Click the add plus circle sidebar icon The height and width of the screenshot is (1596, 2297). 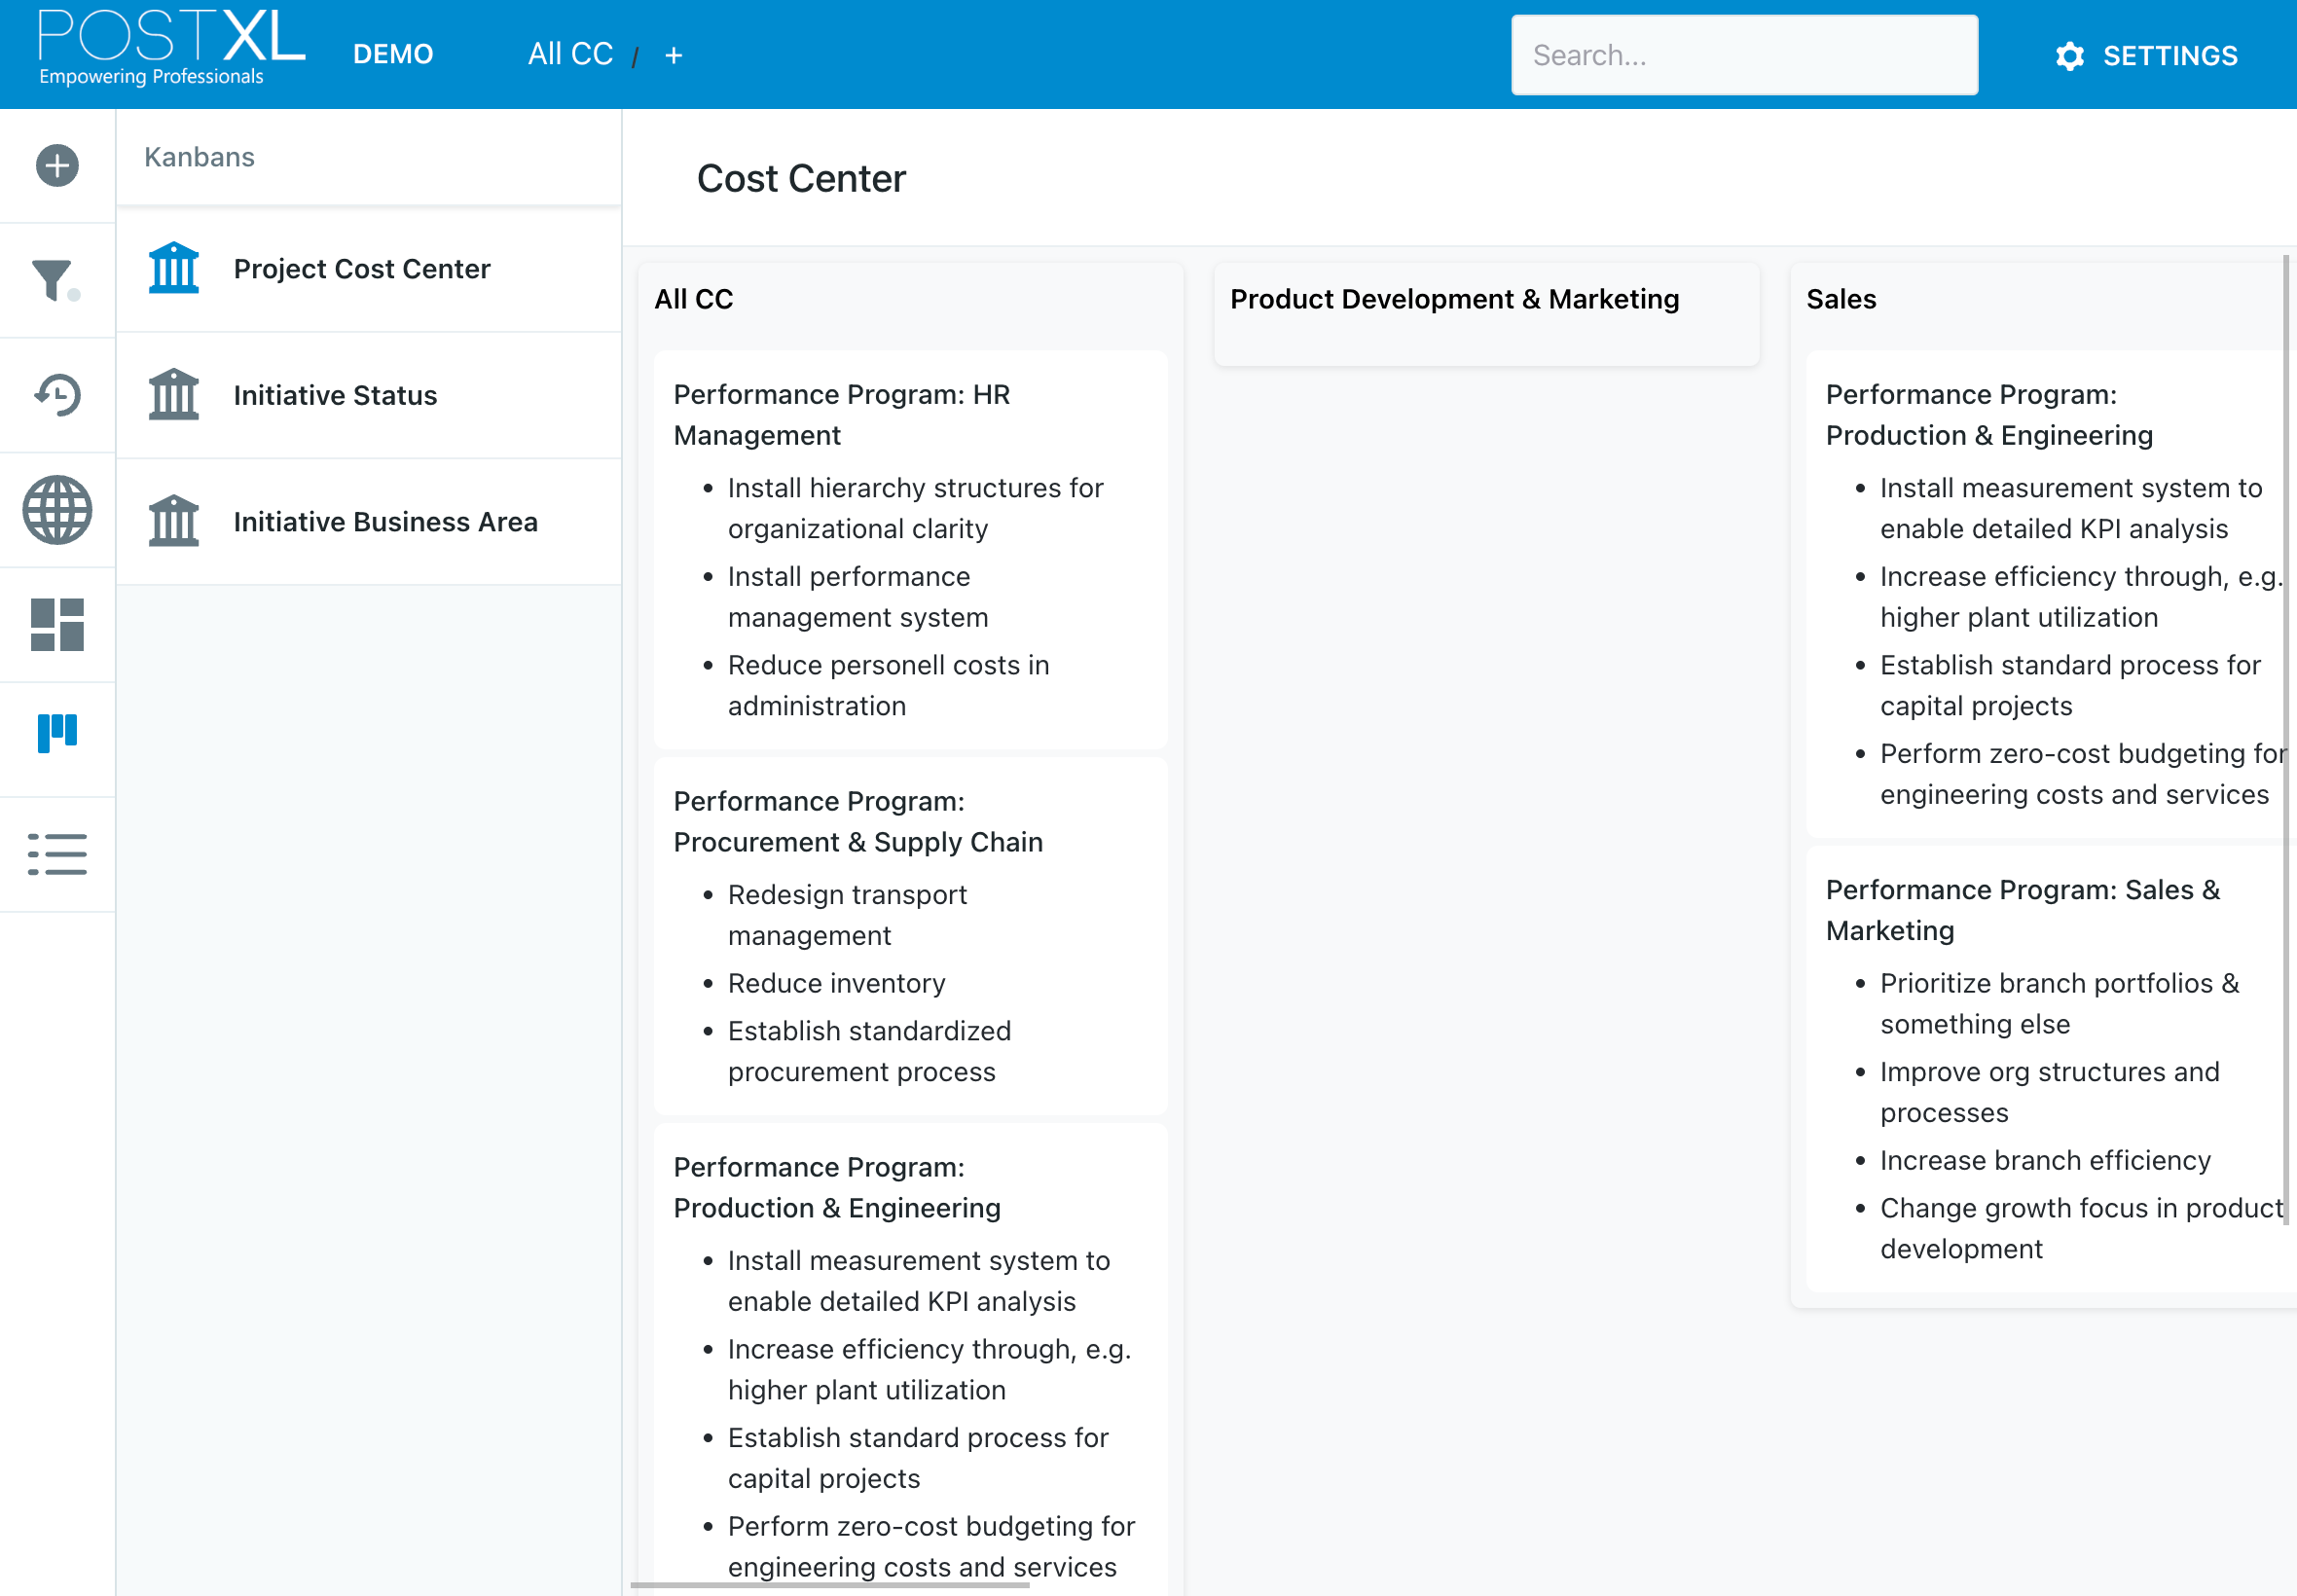57,166
